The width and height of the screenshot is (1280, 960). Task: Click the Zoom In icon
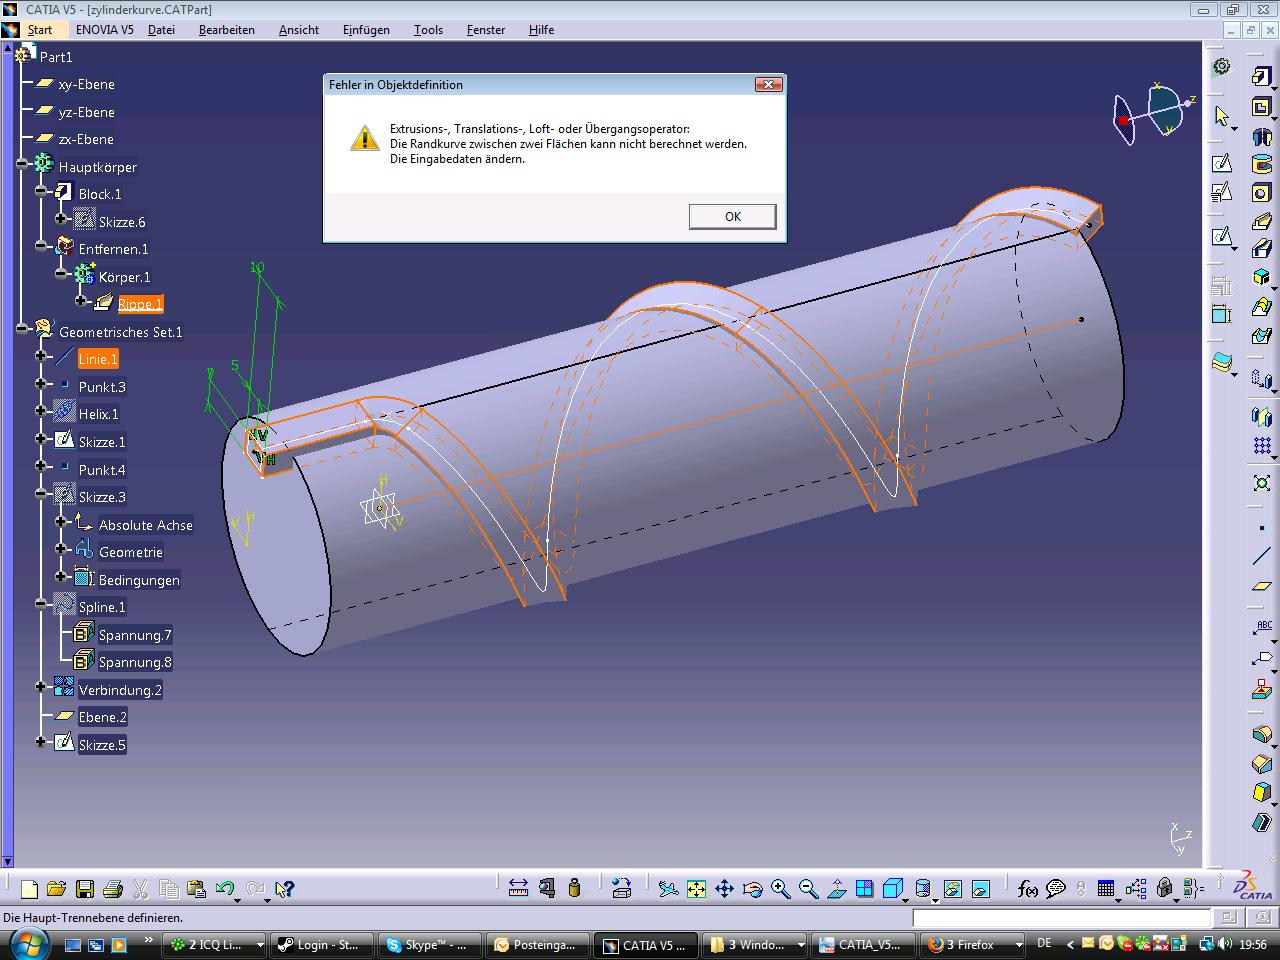click(780, 888)
